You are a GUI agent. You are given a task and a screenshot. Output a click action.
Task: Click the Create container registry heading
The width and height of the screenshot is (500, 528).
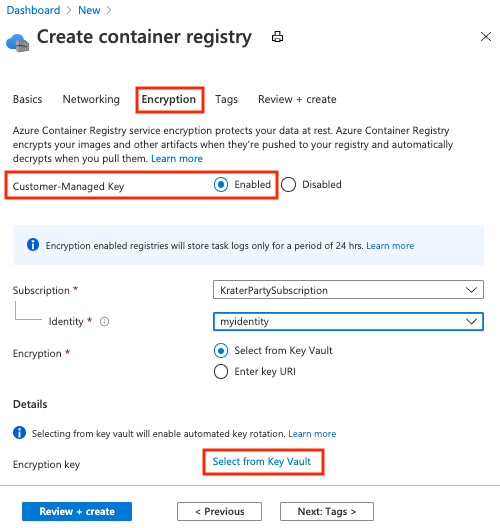point(144,37)
